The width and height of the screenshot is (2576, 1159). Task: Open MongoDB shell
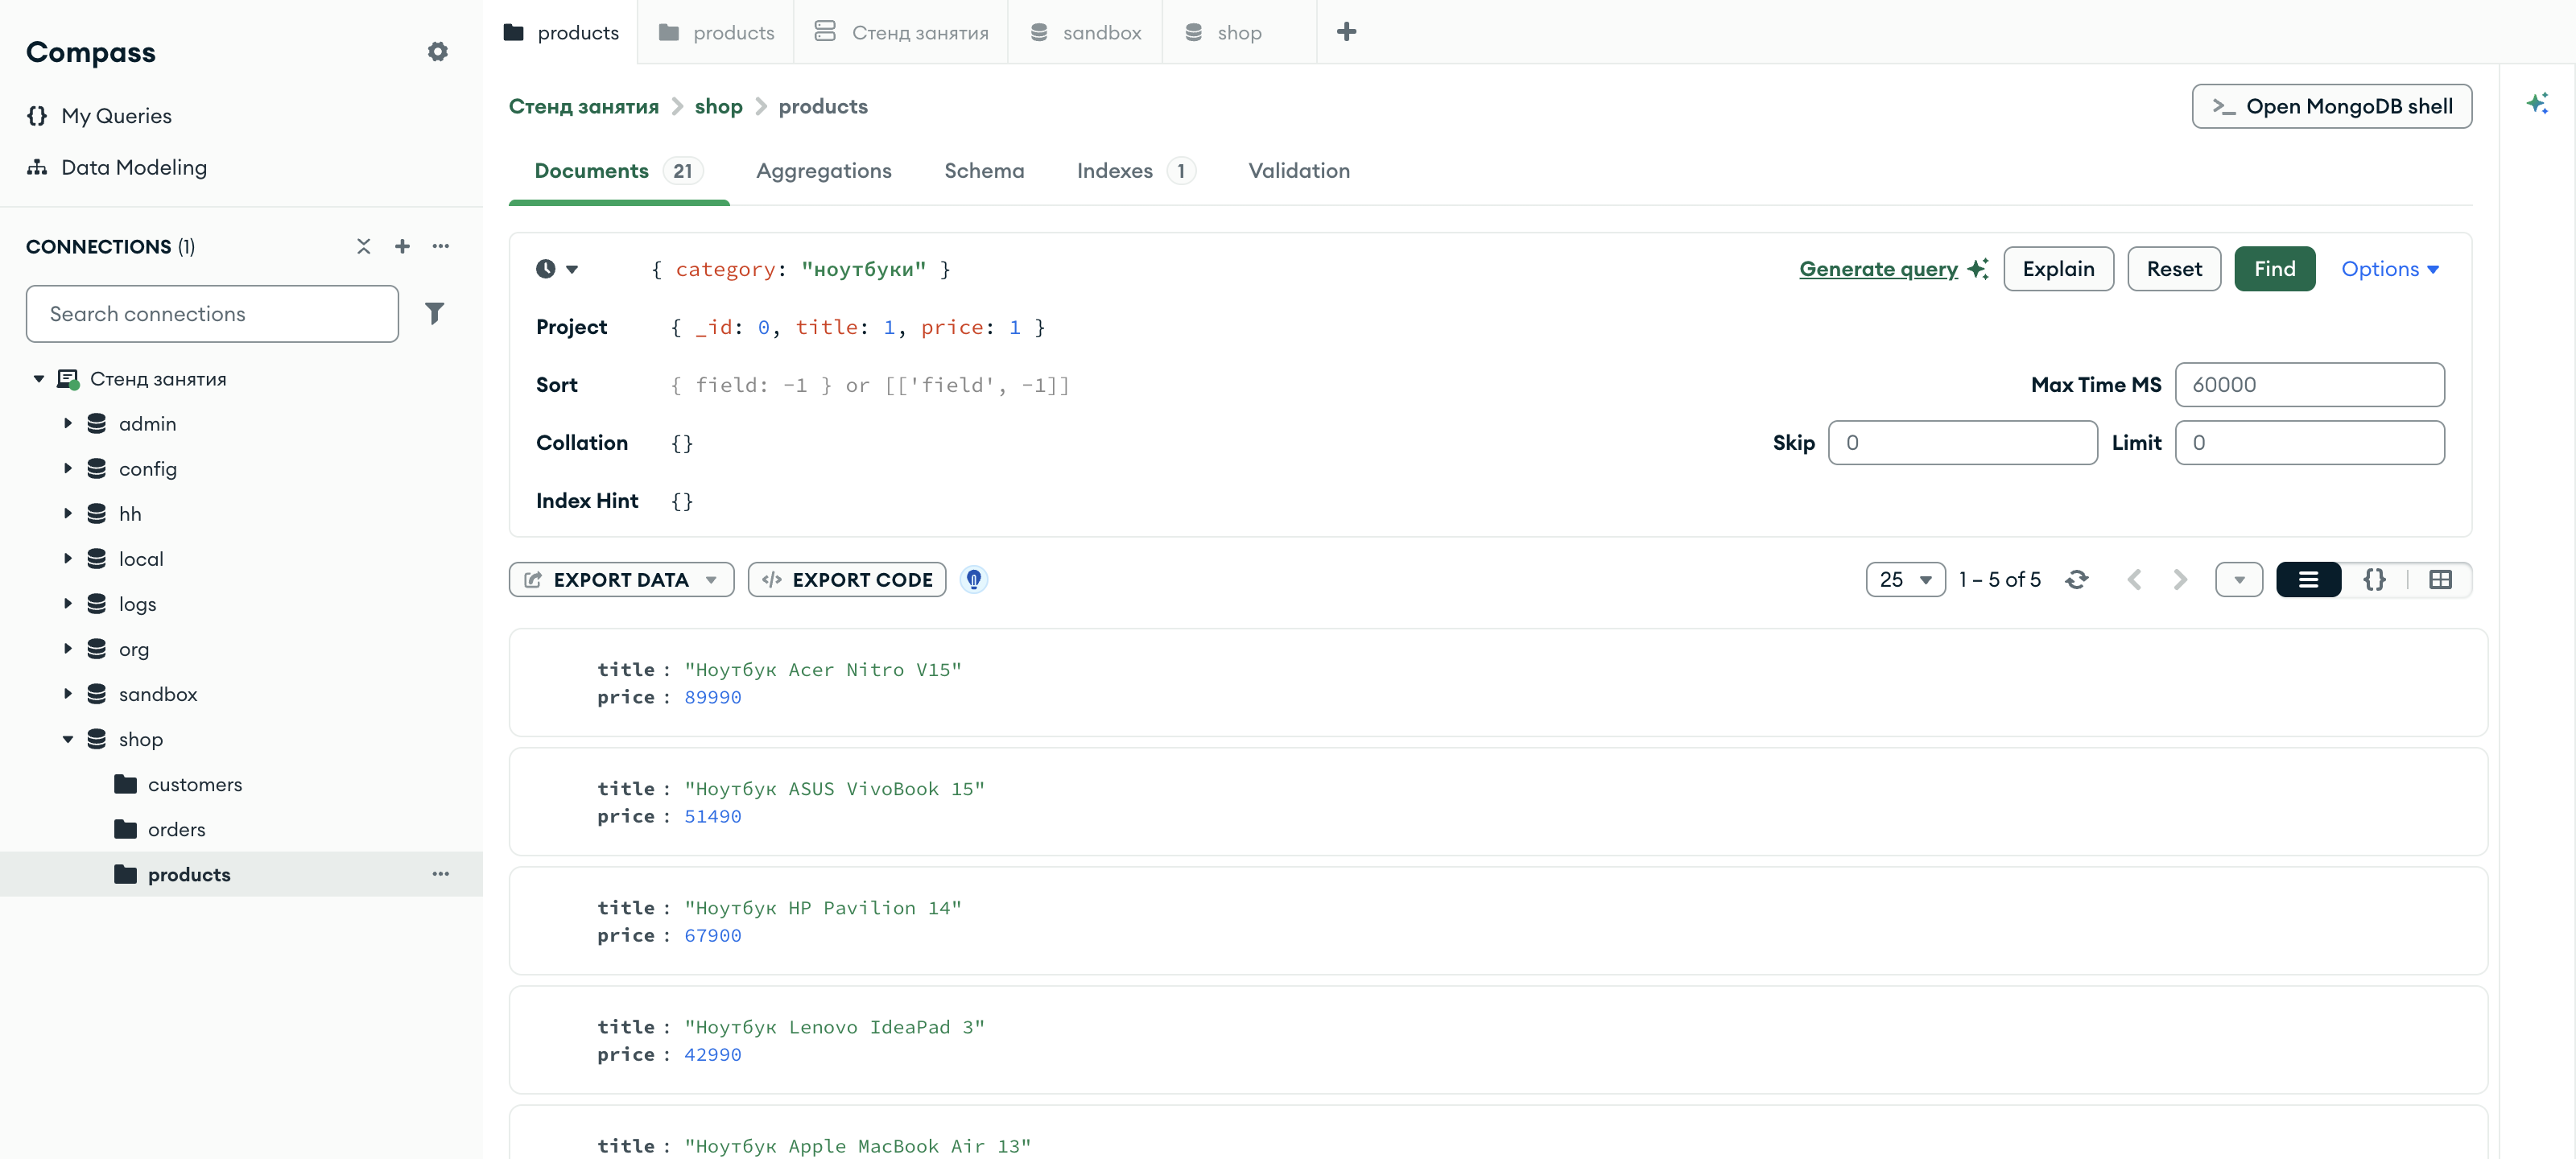coord(2331,106)
